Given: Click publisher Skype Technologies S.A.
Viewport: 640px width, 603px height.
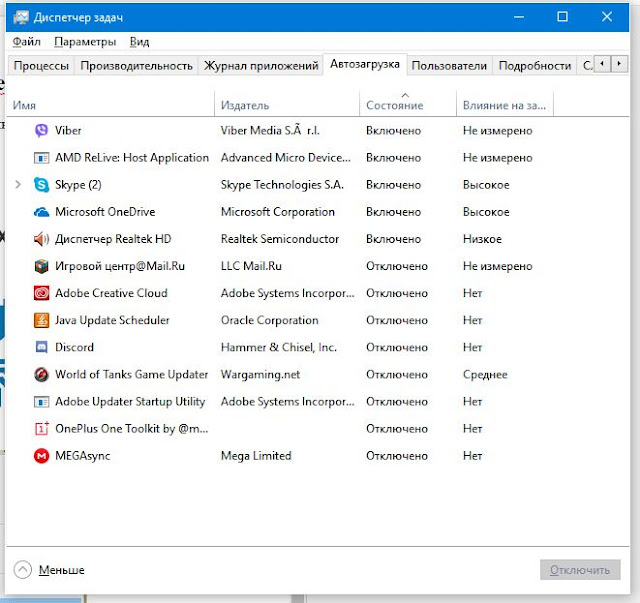Looking at the screenshot, I should [x=282, y=185].
